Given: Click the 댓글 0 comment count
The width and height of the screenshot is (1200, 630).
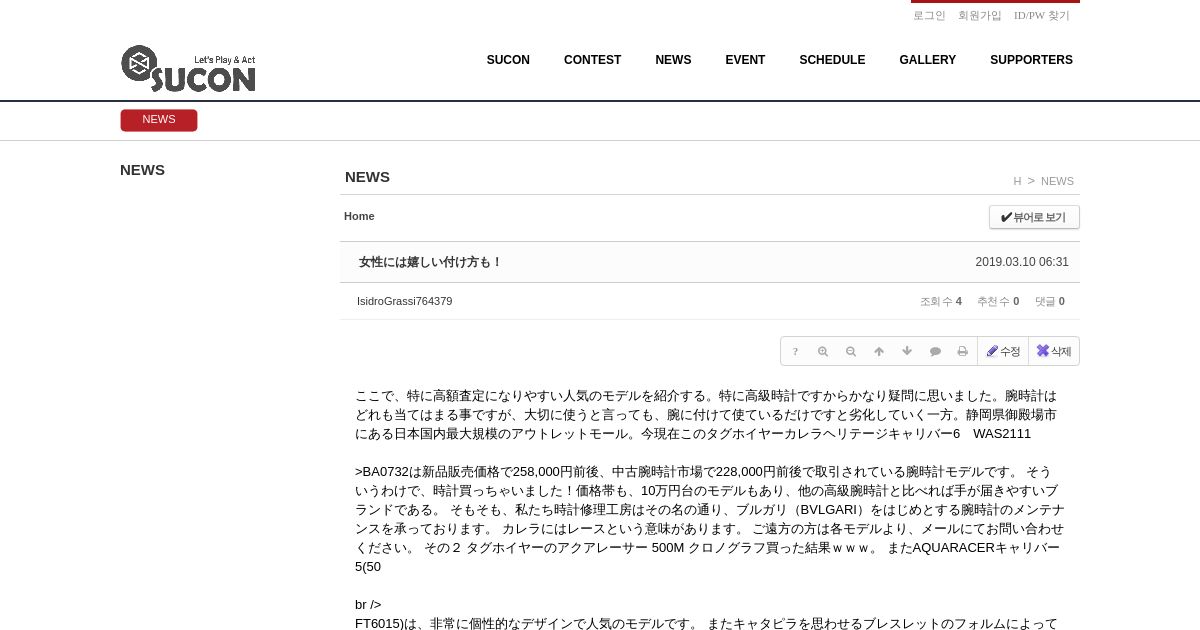Looking at the screenshot, I should tap(1050, 301).
